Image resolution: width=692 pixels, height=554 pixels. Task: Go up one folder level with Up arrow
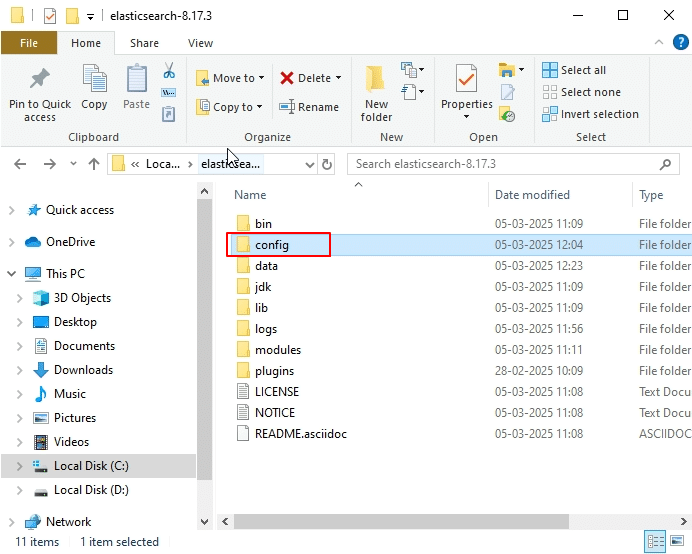pyautogui.click(x=94, y=164)
